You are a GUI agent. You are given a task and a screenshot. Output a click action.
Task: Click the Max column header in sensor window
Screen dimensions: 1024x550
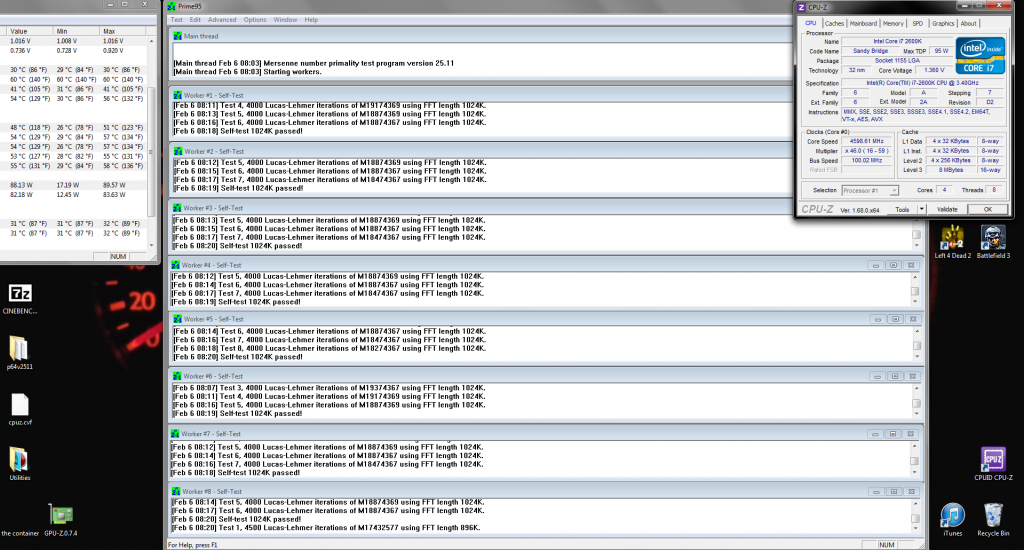click(122, 31)
